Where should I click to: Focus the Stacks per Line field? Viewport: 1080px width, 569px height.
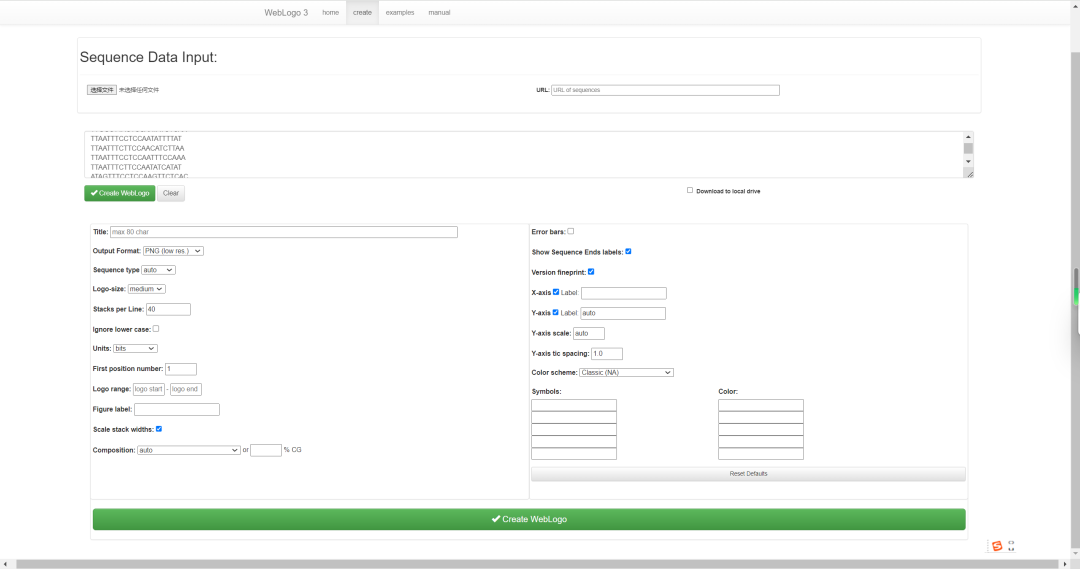pos(168,309)
